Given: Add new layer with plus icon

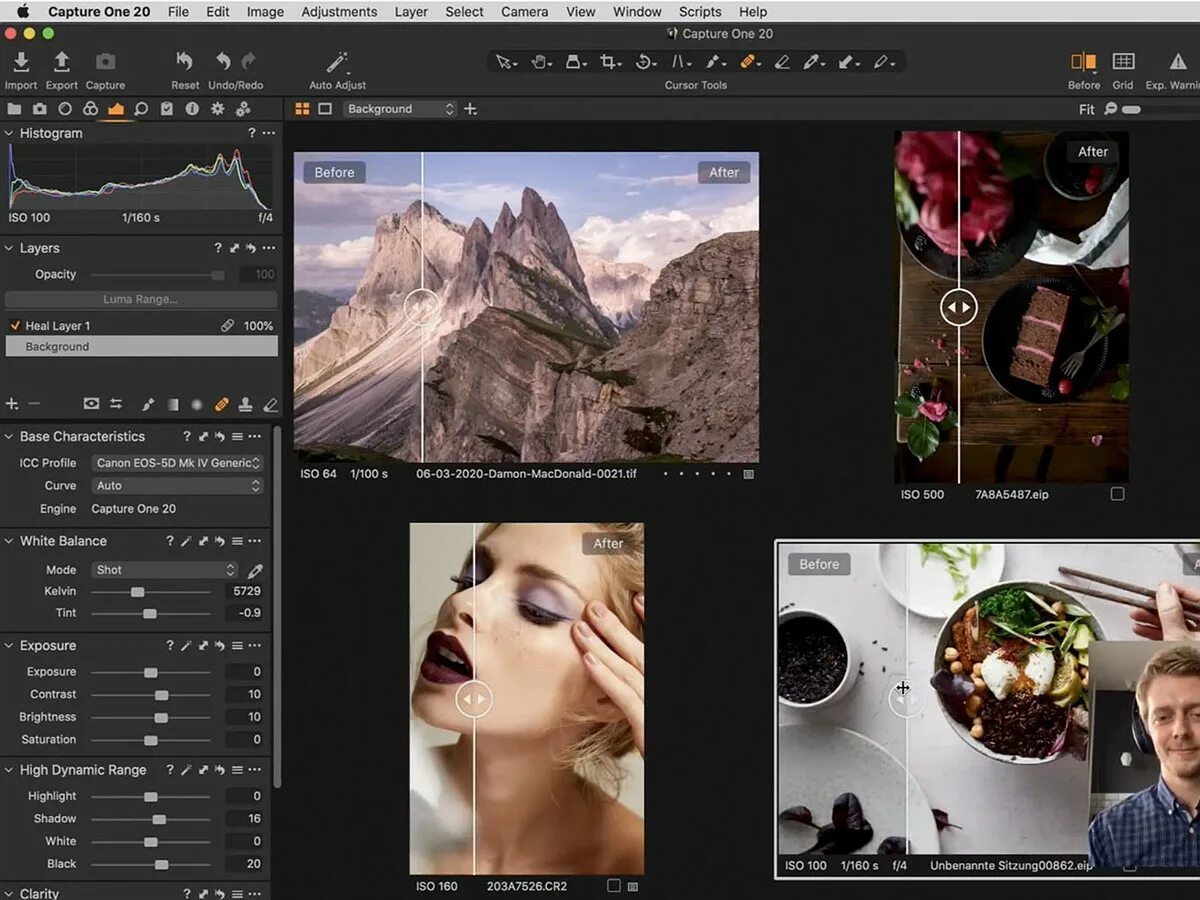Looking at the screenshot, I should 12,404.
